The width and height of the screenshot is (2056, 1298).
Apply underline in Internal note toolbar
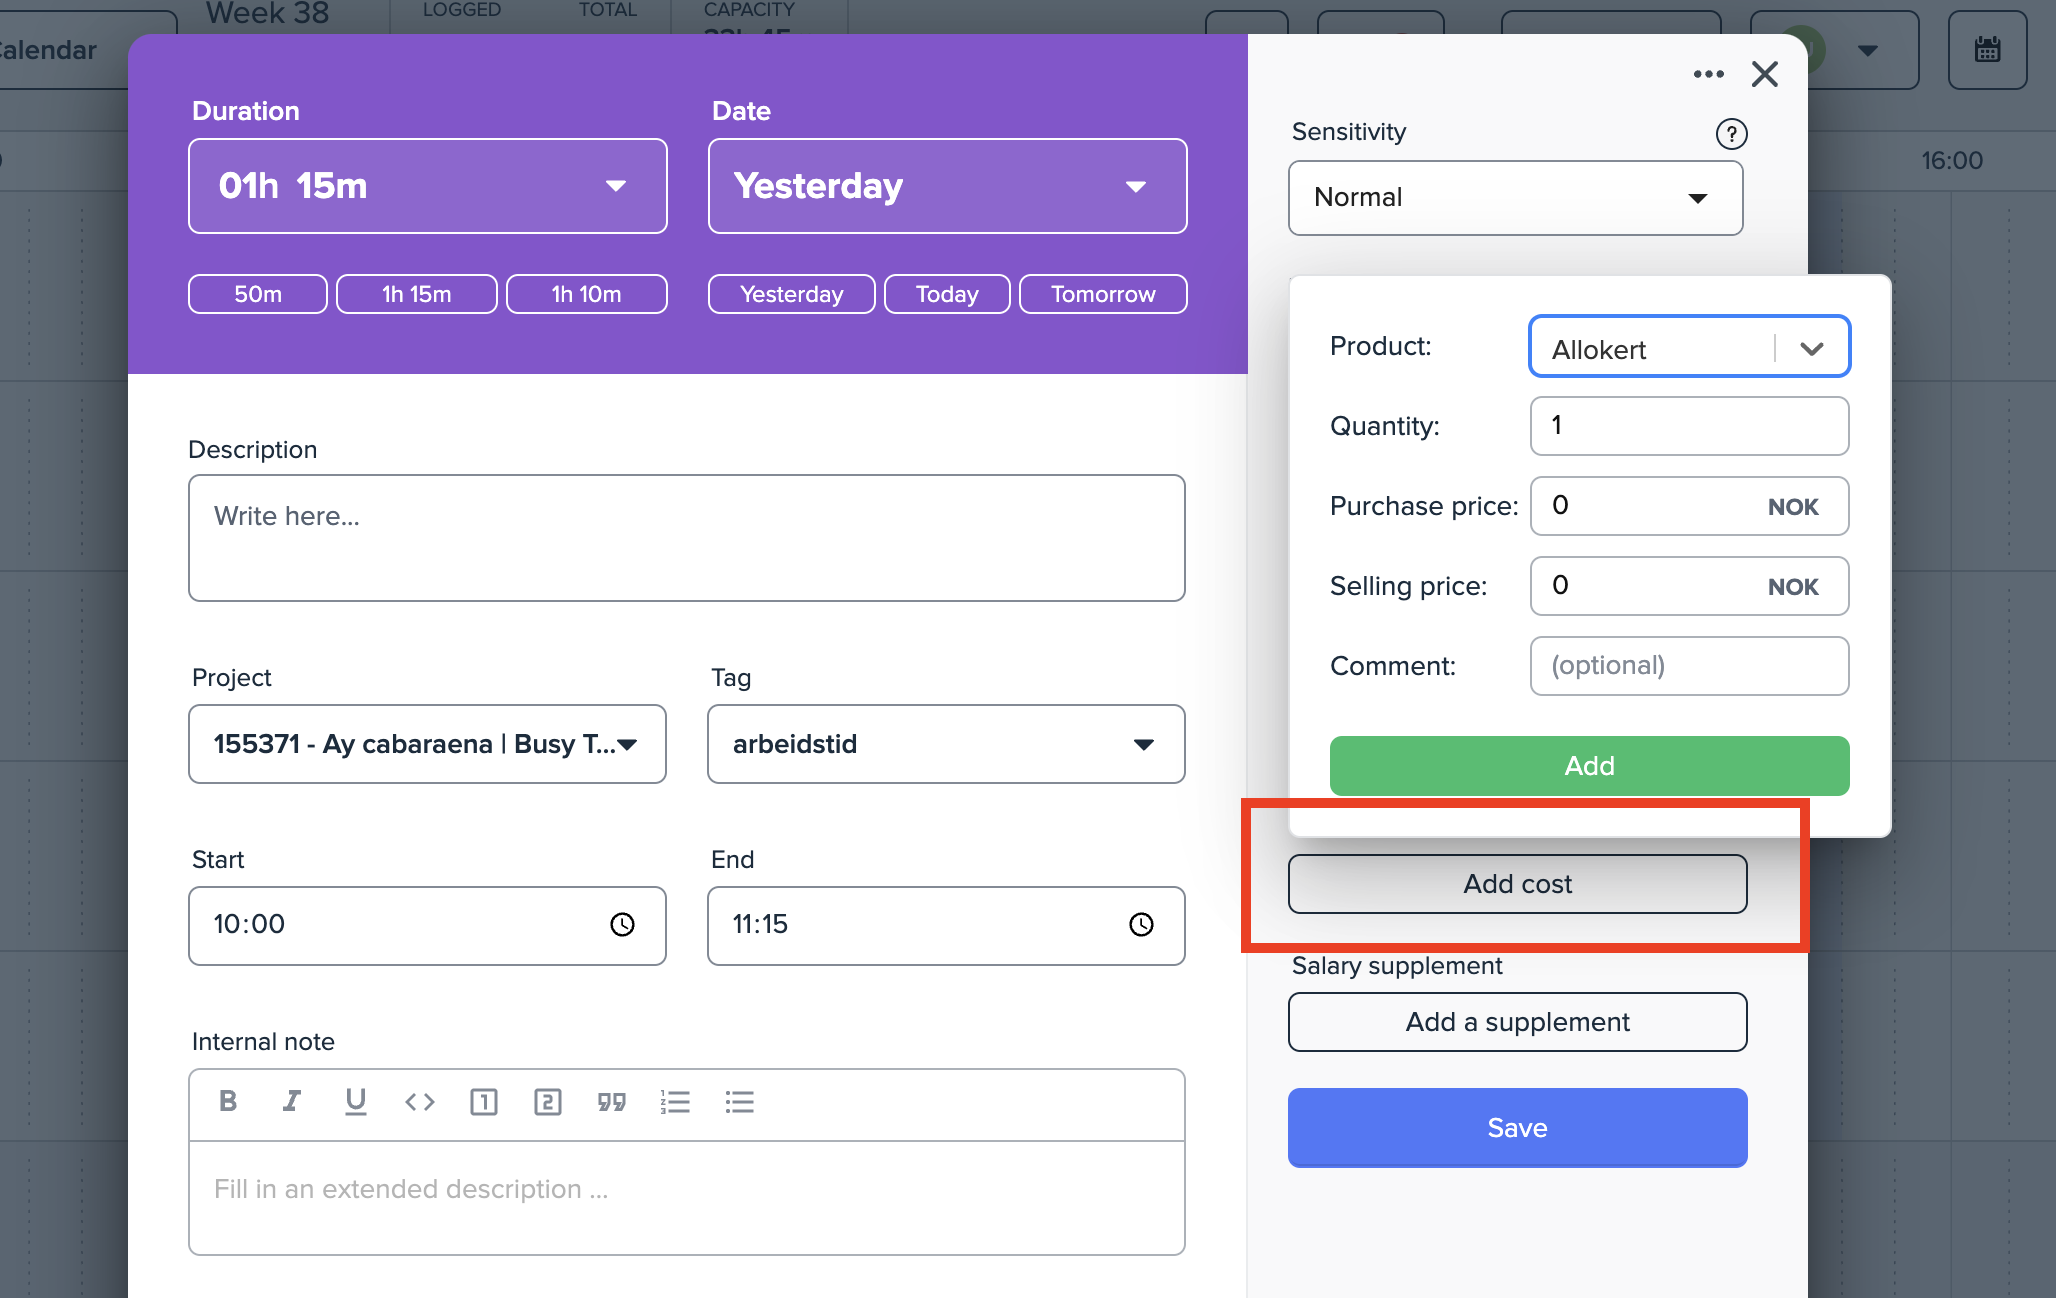click(x=355, y=1101)
